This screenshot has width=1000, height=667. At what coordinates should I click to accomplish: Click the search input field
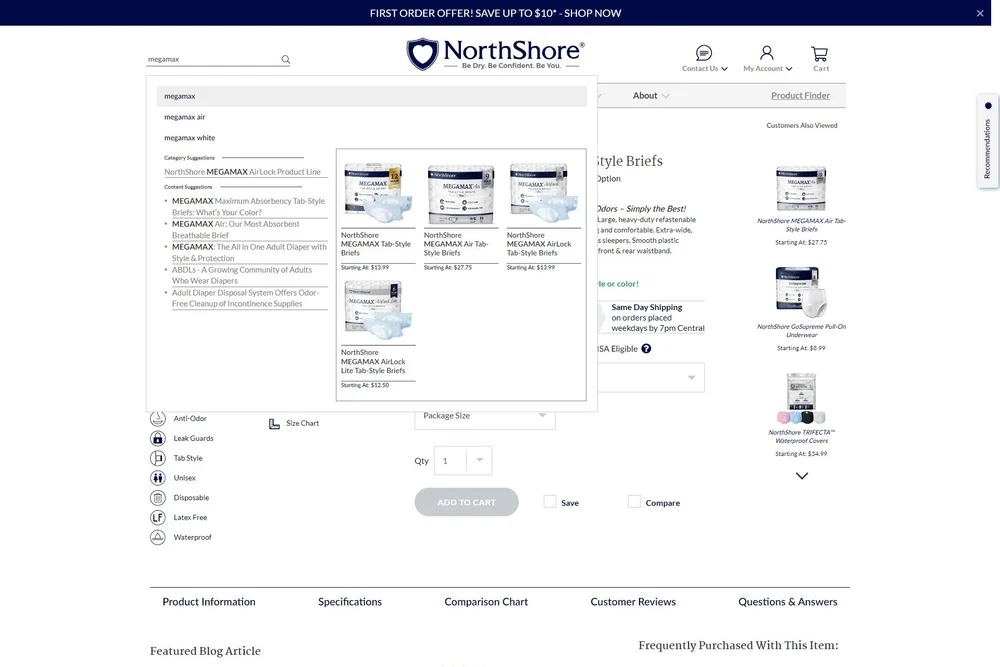(x=213, y=59)
